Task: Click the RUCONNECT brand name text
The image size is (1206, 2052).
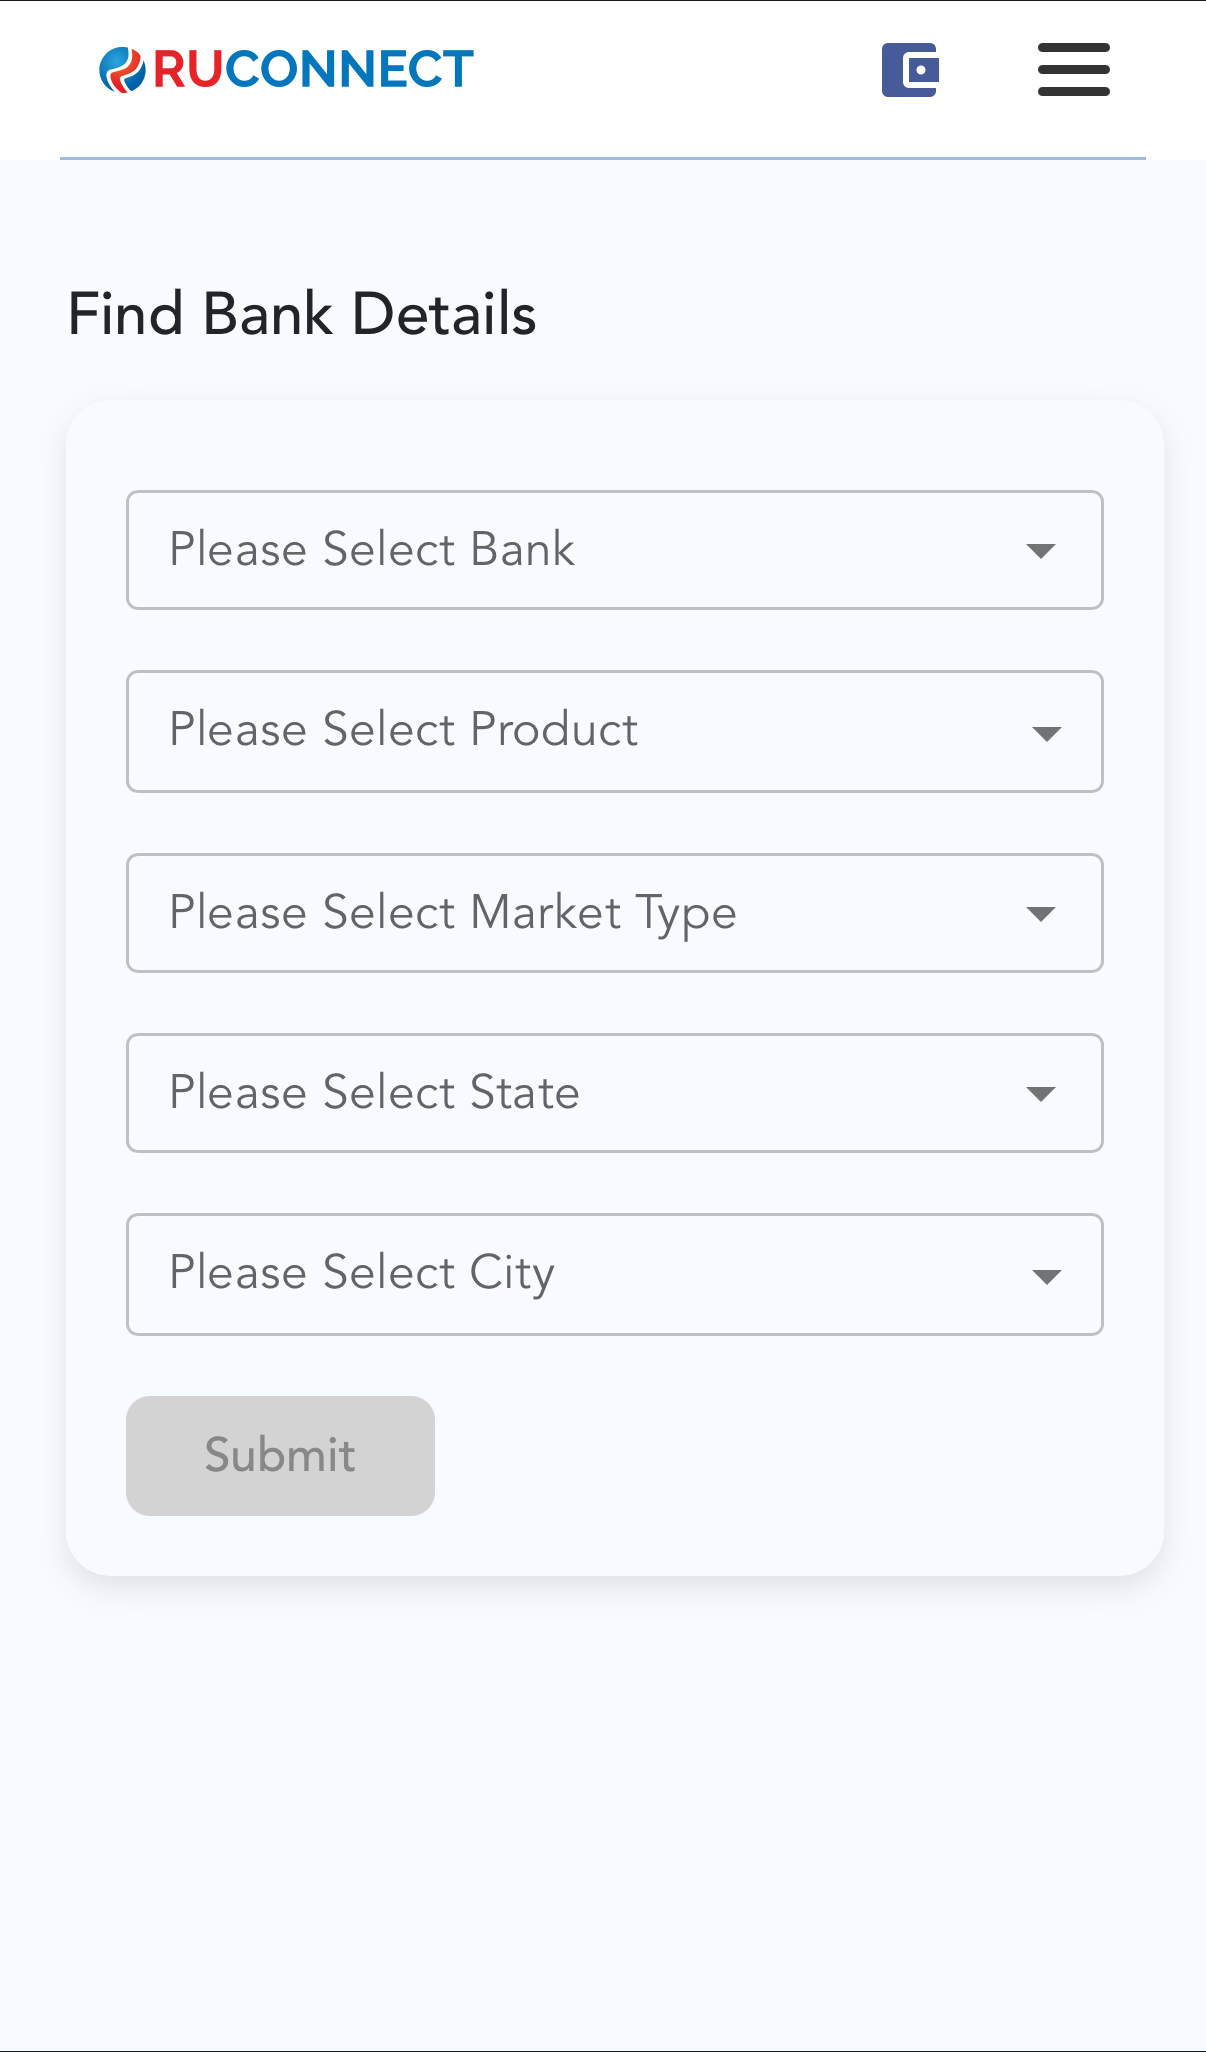Action: click(x=313, y=70)
